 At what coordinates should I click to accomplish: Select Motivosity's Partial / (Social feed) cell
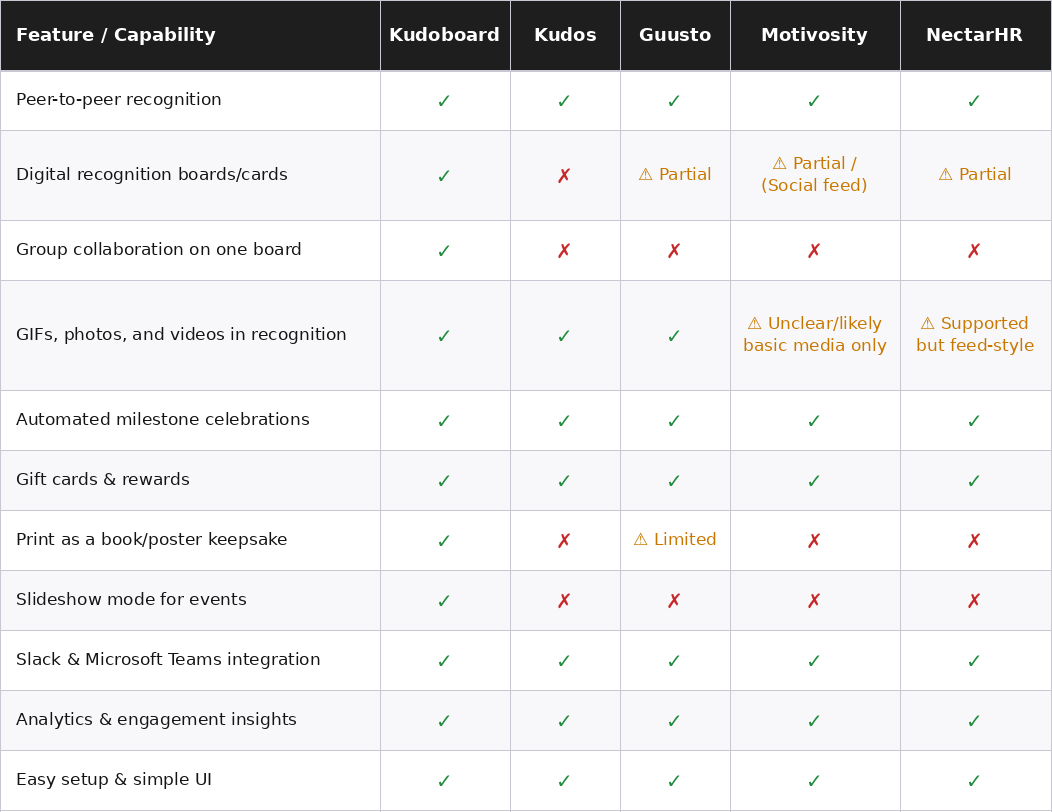814,175
